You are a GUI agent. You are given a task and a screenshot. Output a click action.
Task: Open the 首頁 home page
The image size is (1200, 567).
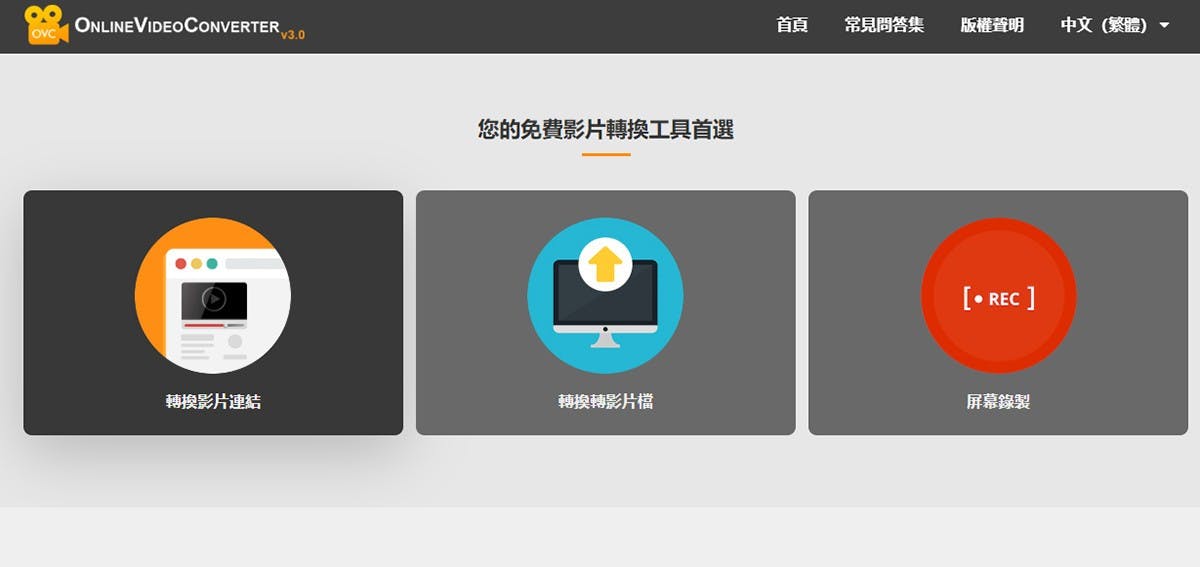point(792,25)
